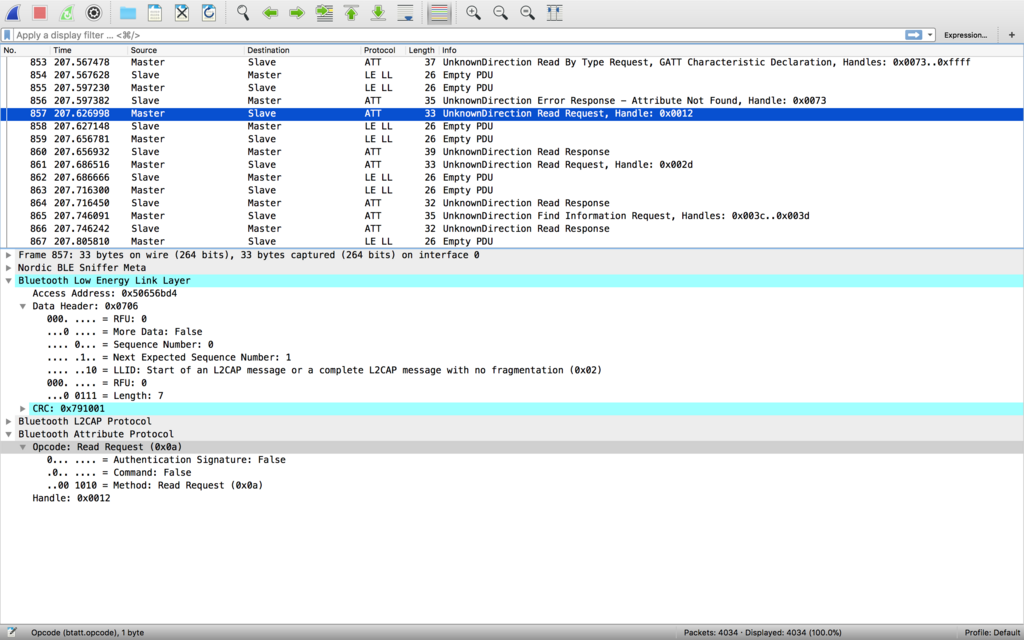The height and width of the screenshot is (640, 1024).
Task: Collapse Bluetooth Low Energy Link Layer
Action: coord(8,281)
